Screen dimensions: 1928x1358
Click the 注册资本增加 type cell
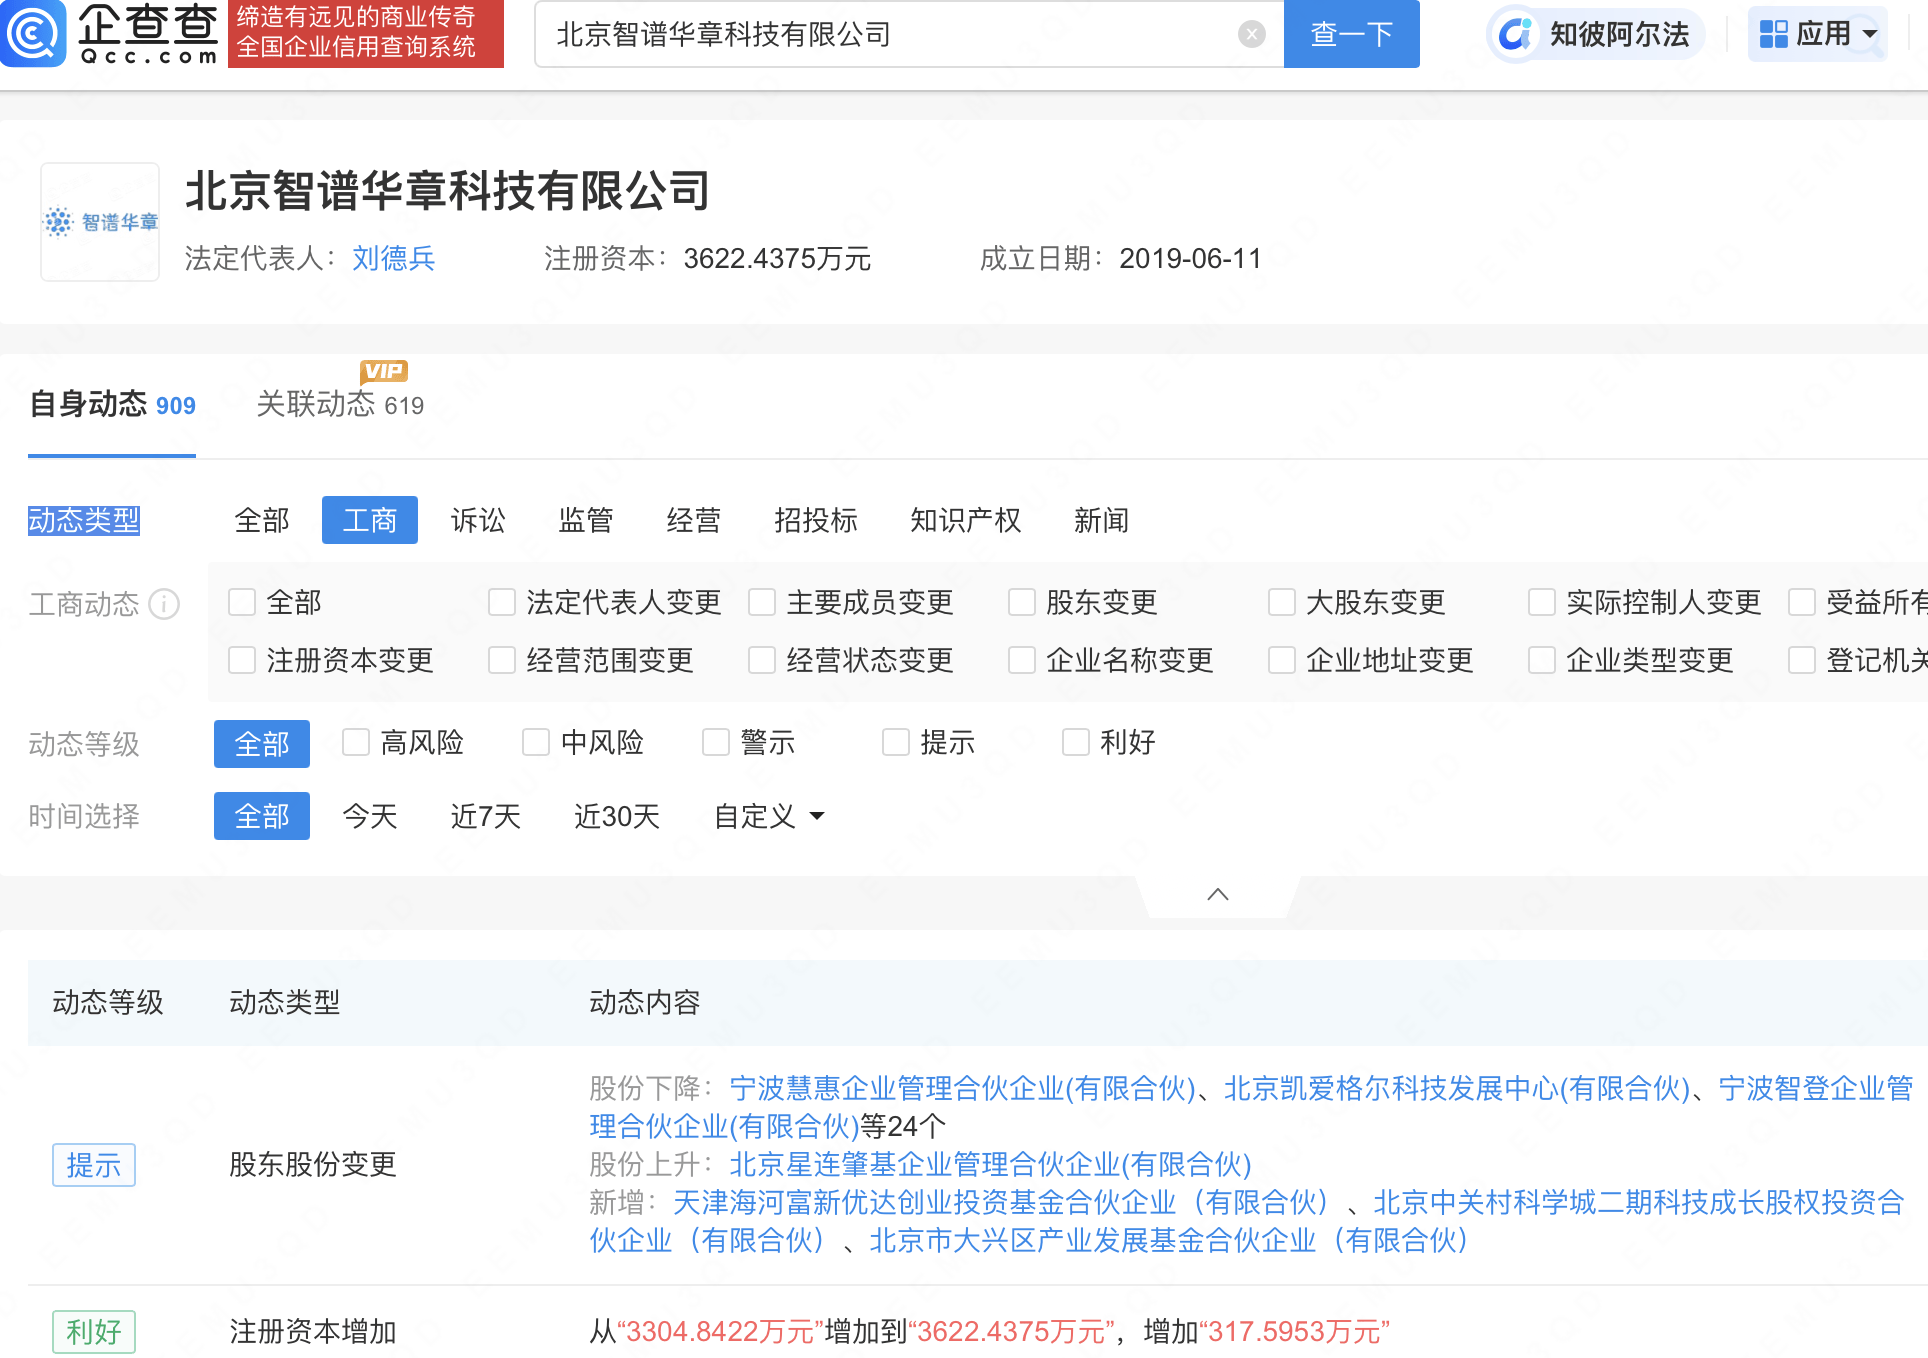(313, 1332)
